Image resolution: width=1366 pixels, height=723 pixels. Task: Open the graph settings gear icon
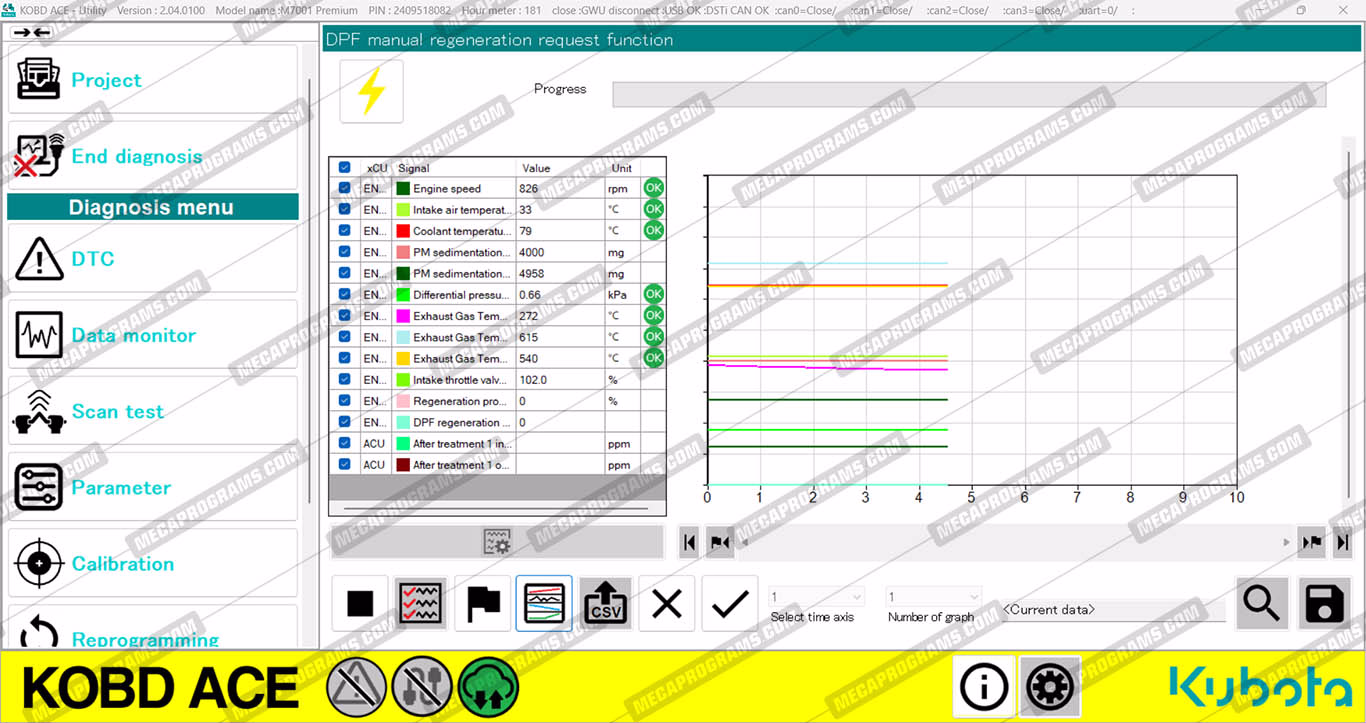coord(496,541)
